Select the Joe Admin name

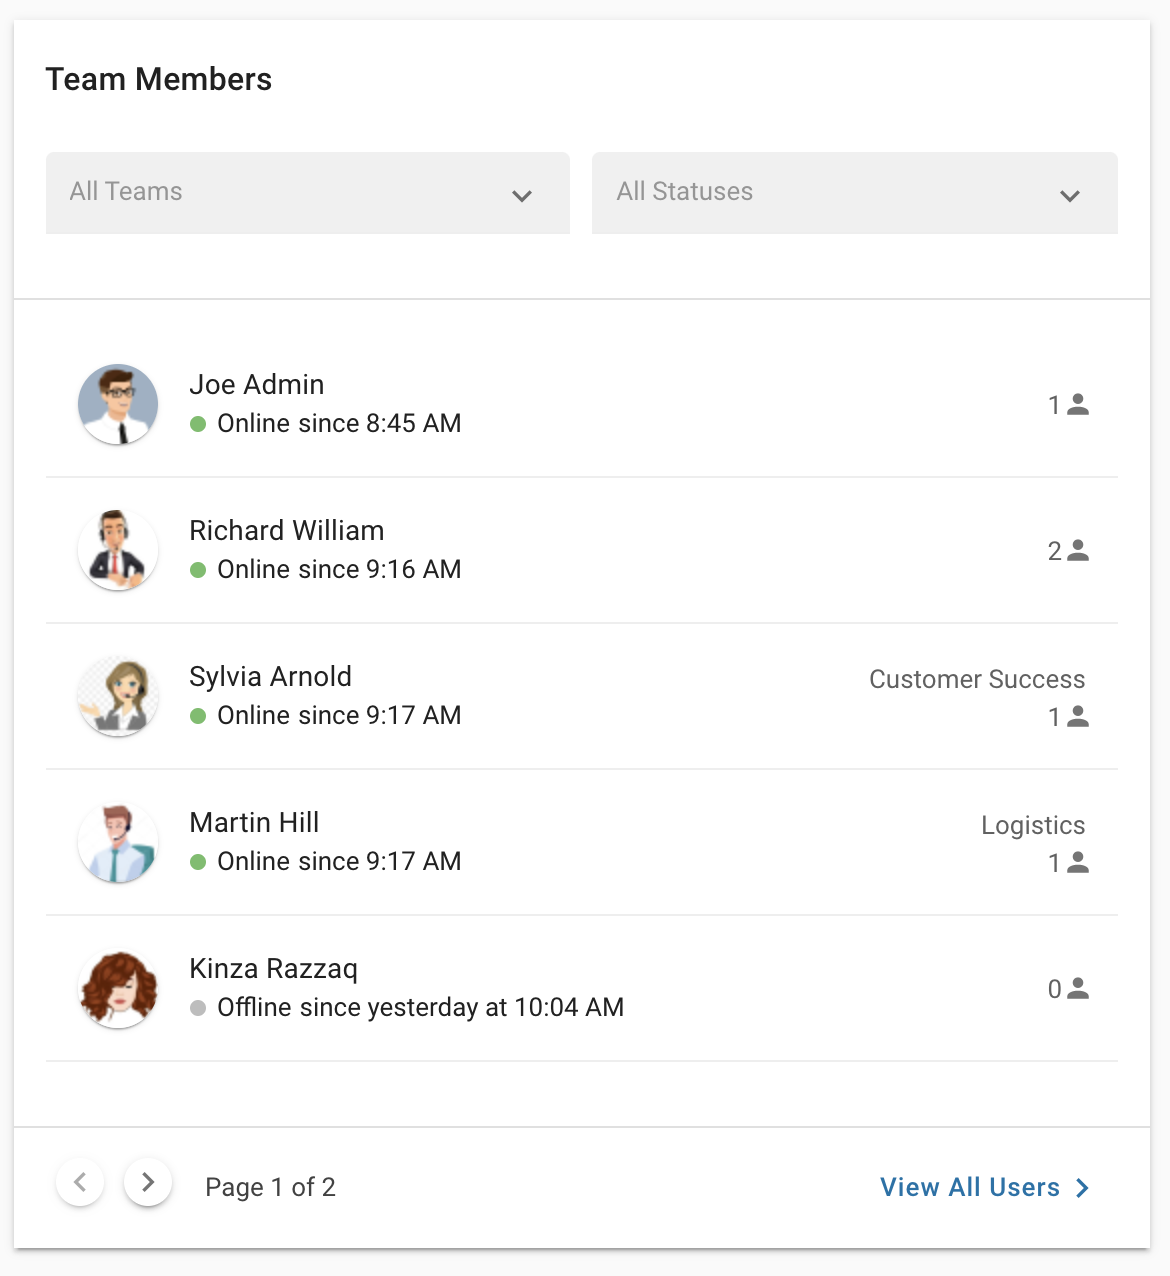(257, 385)
